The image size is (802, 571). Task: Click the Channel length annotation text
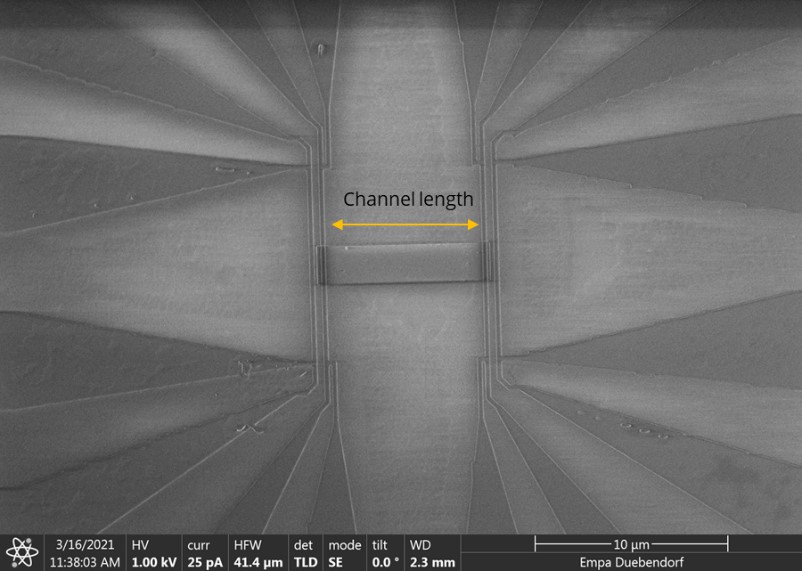[x=408, y=200]
